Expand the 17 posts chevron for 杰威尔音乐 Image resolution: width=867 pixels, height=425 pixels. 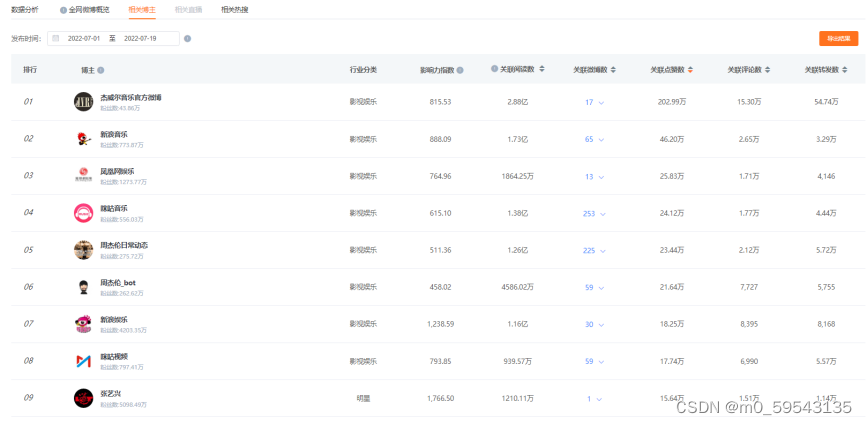(601, 102)
